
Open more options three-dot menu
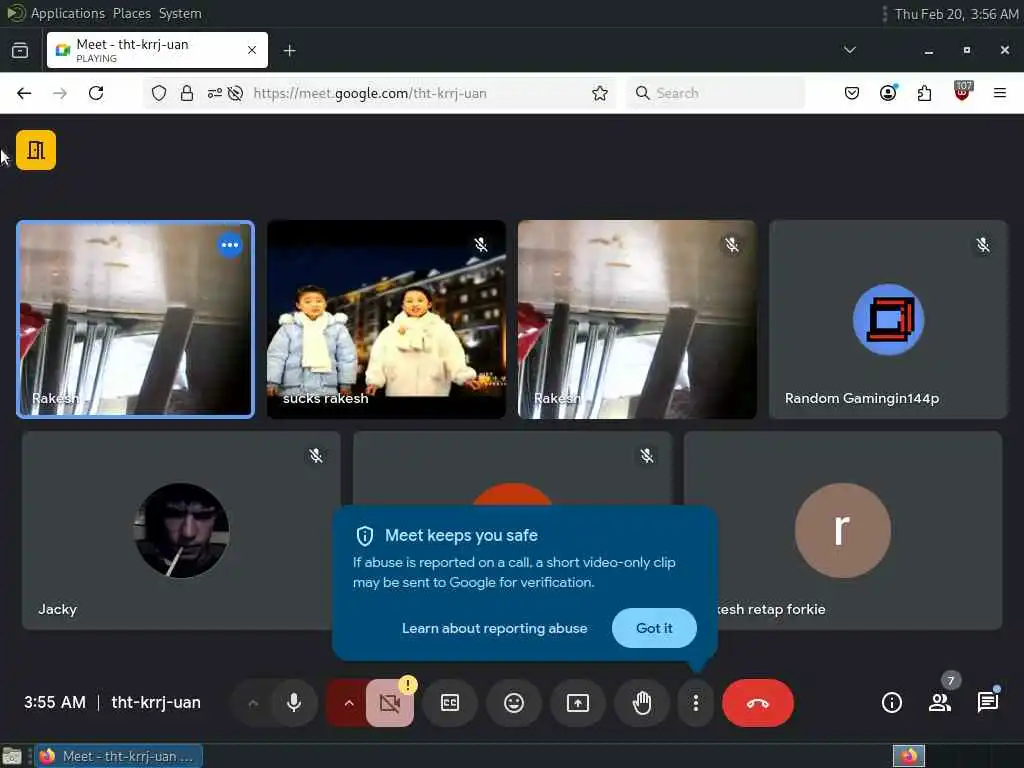[x=696, y=703]
